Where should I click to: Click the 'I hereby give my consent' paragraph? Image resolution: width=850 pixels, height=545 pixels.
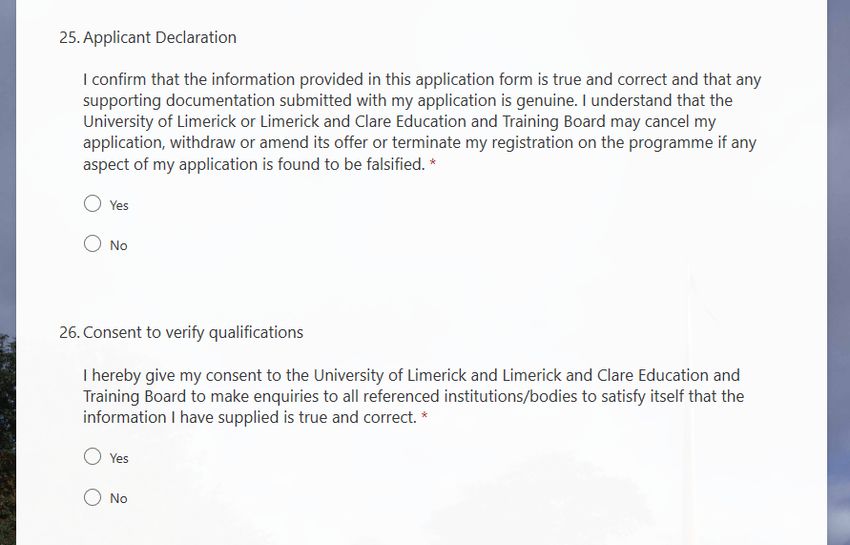click(414, 396)
